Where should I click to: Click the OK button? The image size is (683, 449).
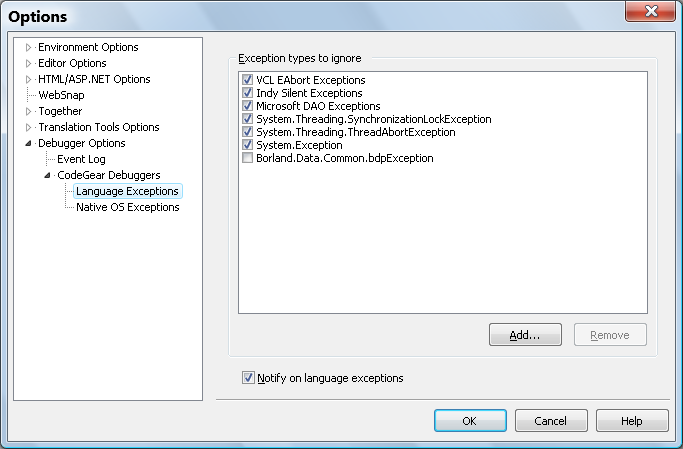click(x=470, y=421)
